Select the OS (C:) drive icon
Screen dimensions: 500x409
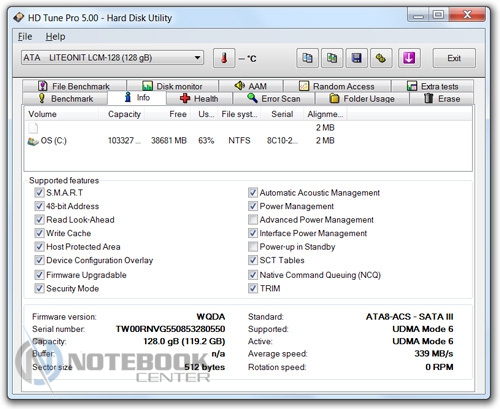(x=33, y=141)
